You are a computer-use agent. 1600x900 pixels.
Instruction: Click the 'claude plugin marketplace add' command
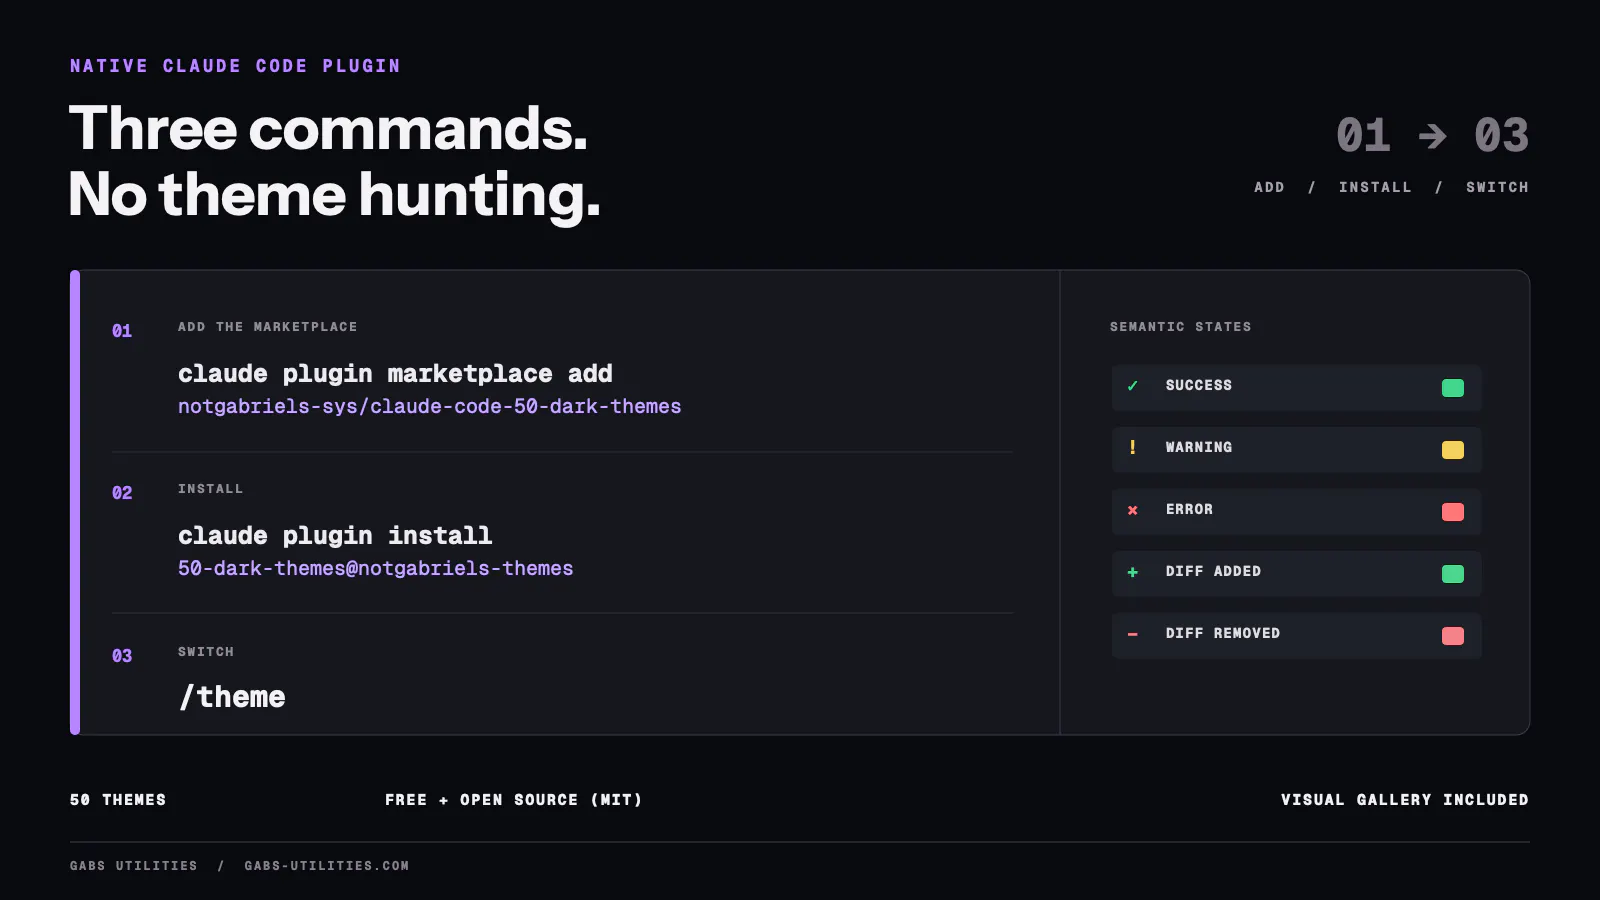(395, 374)
